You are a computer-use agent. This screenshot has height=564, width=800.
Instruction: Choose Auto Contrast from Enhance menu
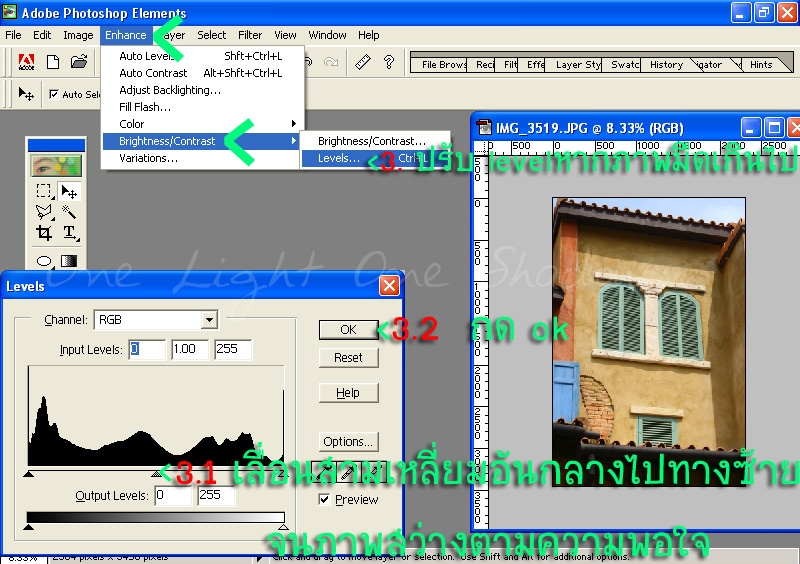pyautogui.click(x=203, y=73)
